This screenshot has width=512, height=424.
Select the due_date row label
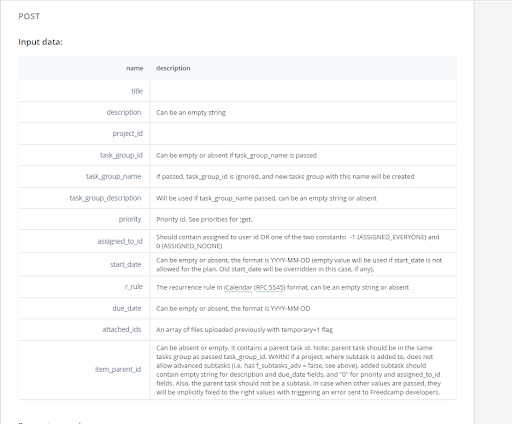[x=127, y=308]
